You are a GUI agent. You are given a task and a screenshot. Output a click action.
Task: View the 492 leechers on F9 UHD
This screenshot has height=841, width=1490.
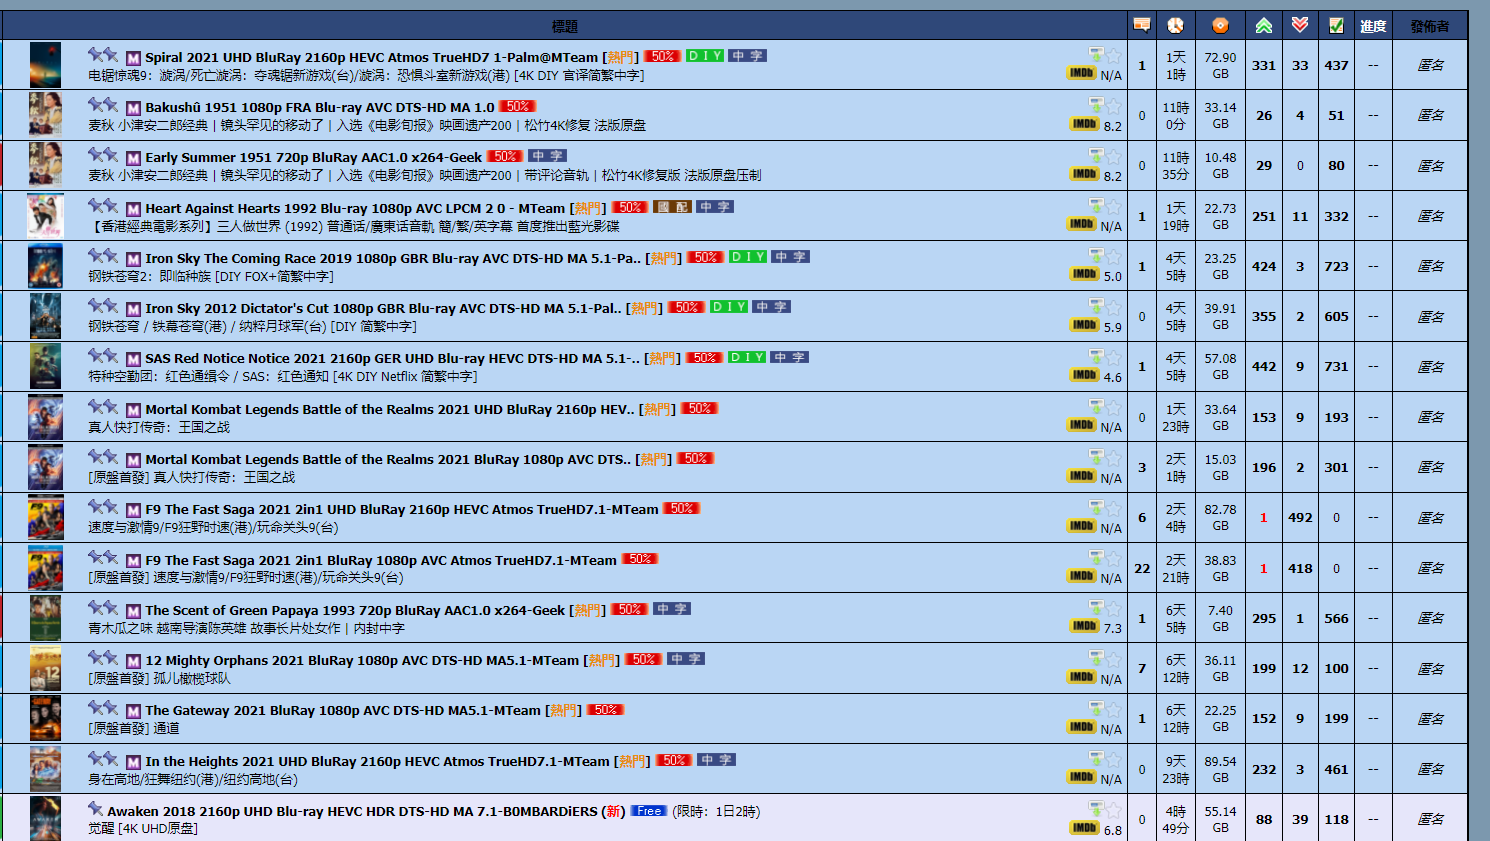click(x=1300, y=518)
